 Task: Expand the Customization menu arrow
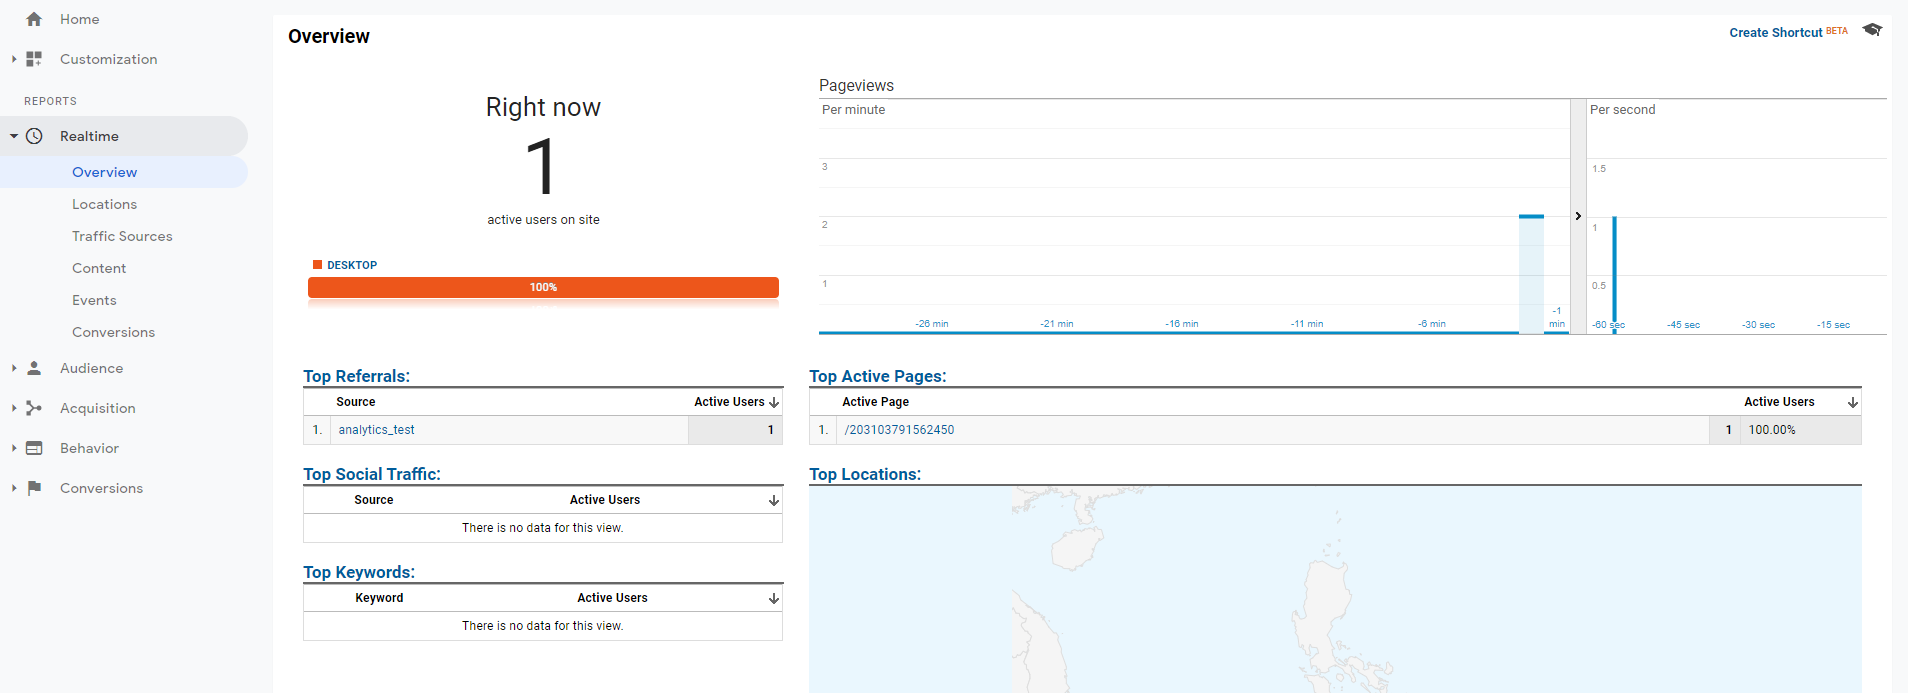click(14, 59)
